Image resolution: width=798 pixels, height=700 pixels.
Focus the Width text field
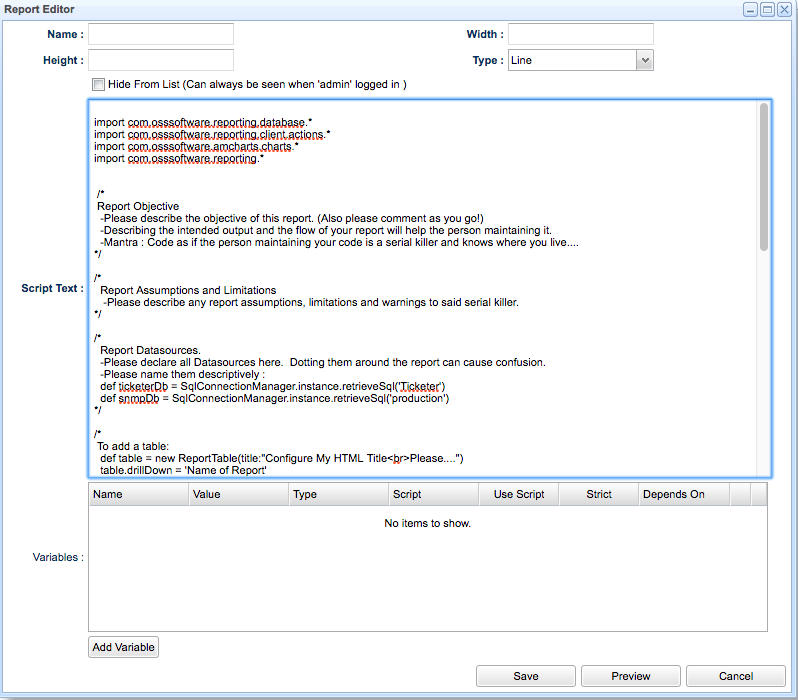point(580,35)
